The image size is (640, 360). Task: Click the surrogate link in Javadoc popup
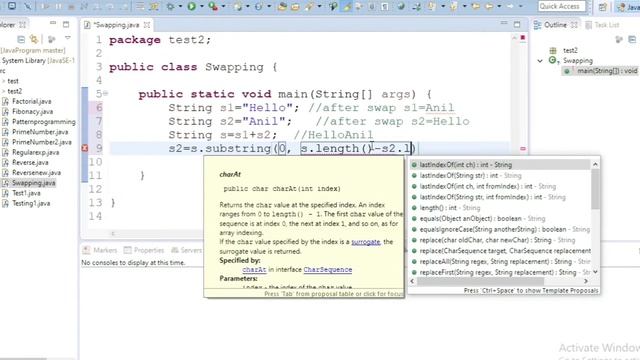[365, 242]
